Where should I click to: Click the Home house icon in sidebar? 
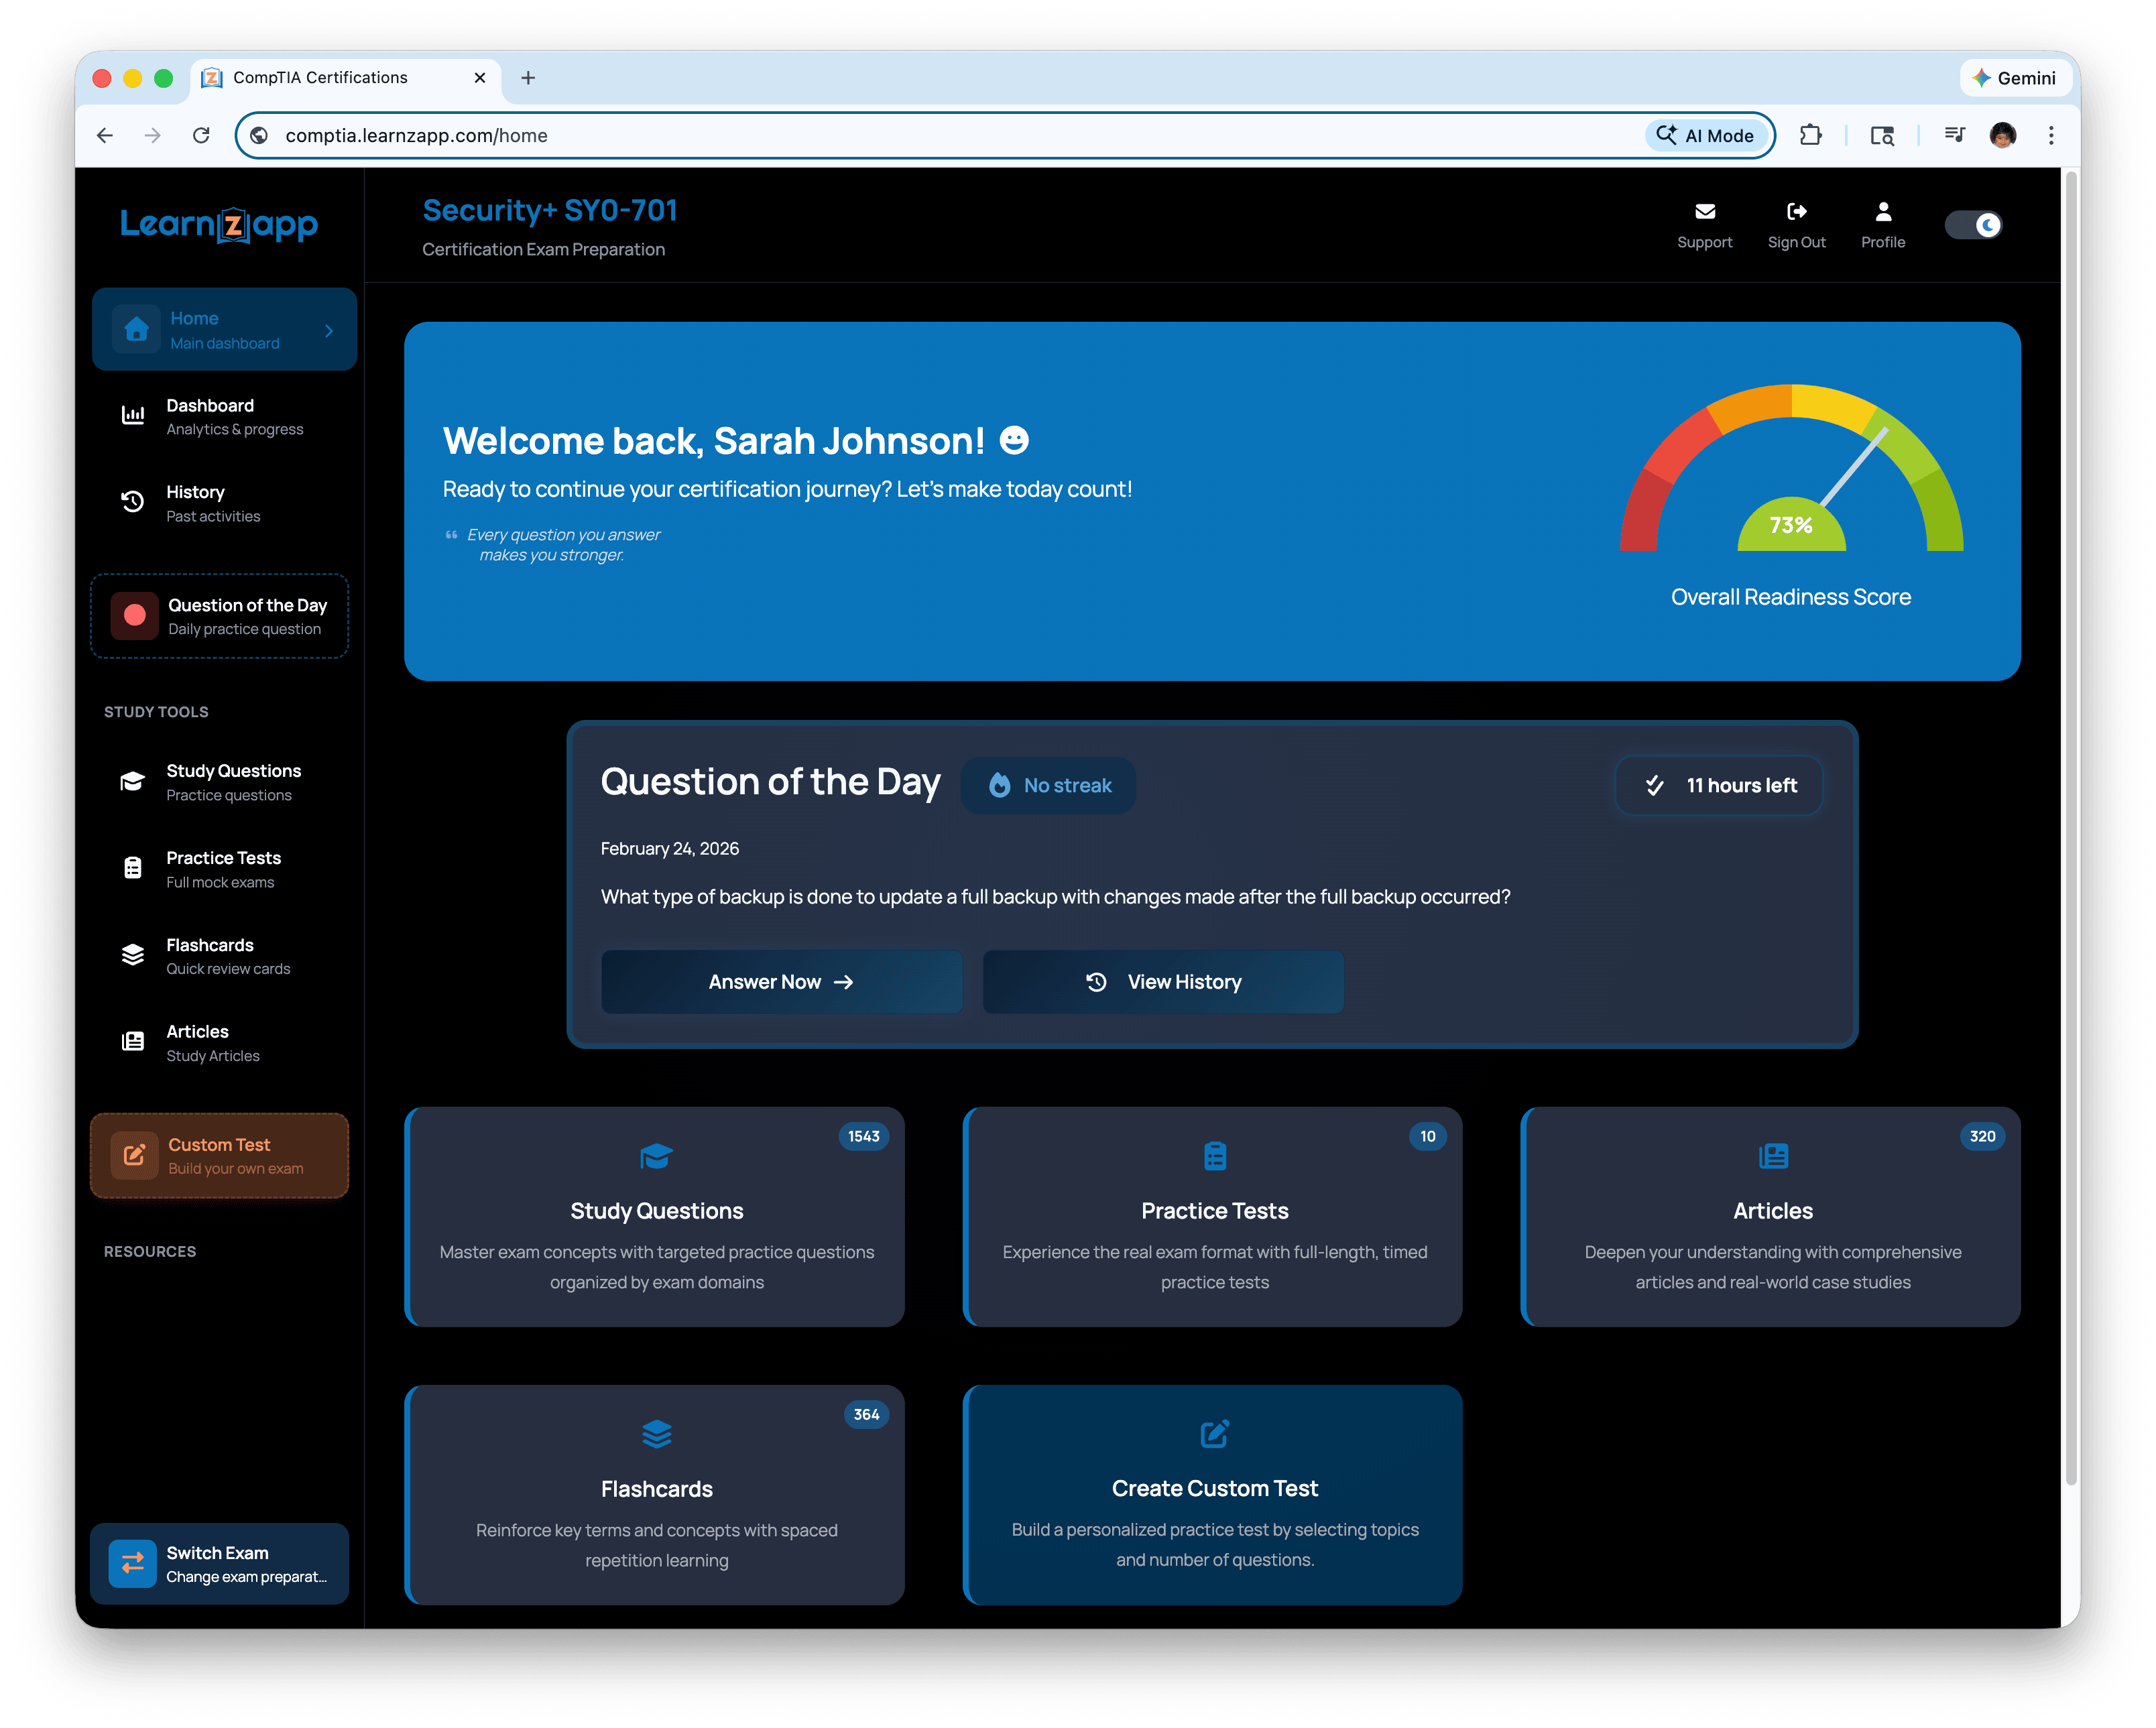(x=137, y=329)
